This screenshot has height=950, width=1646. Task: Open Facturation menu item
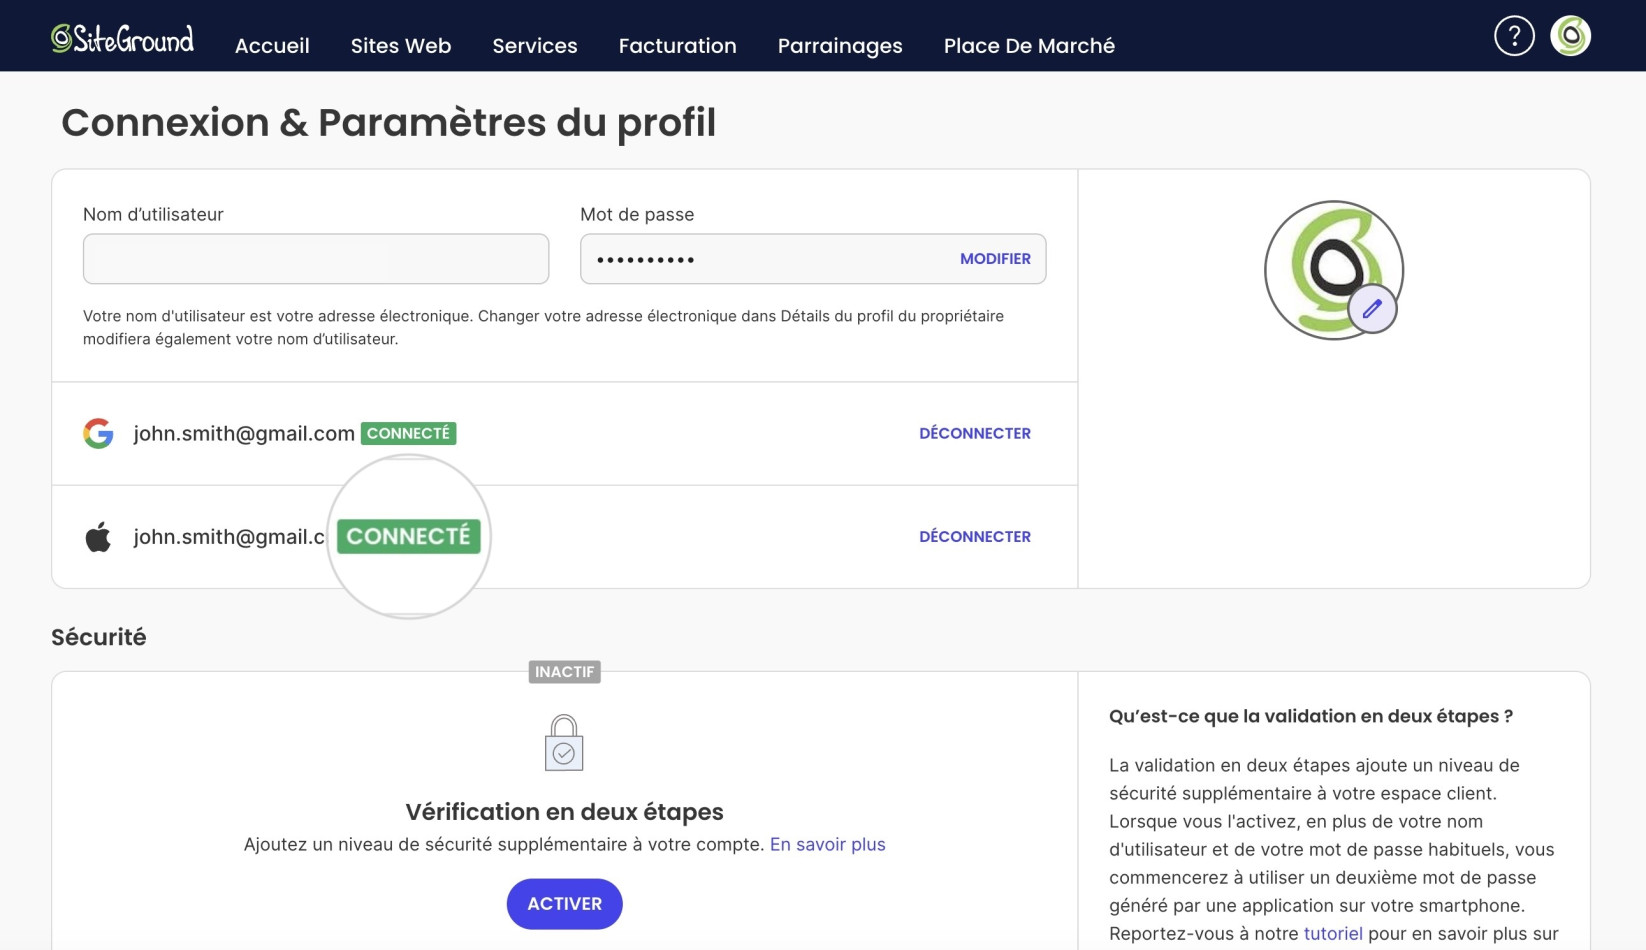(x=678, y=46)
